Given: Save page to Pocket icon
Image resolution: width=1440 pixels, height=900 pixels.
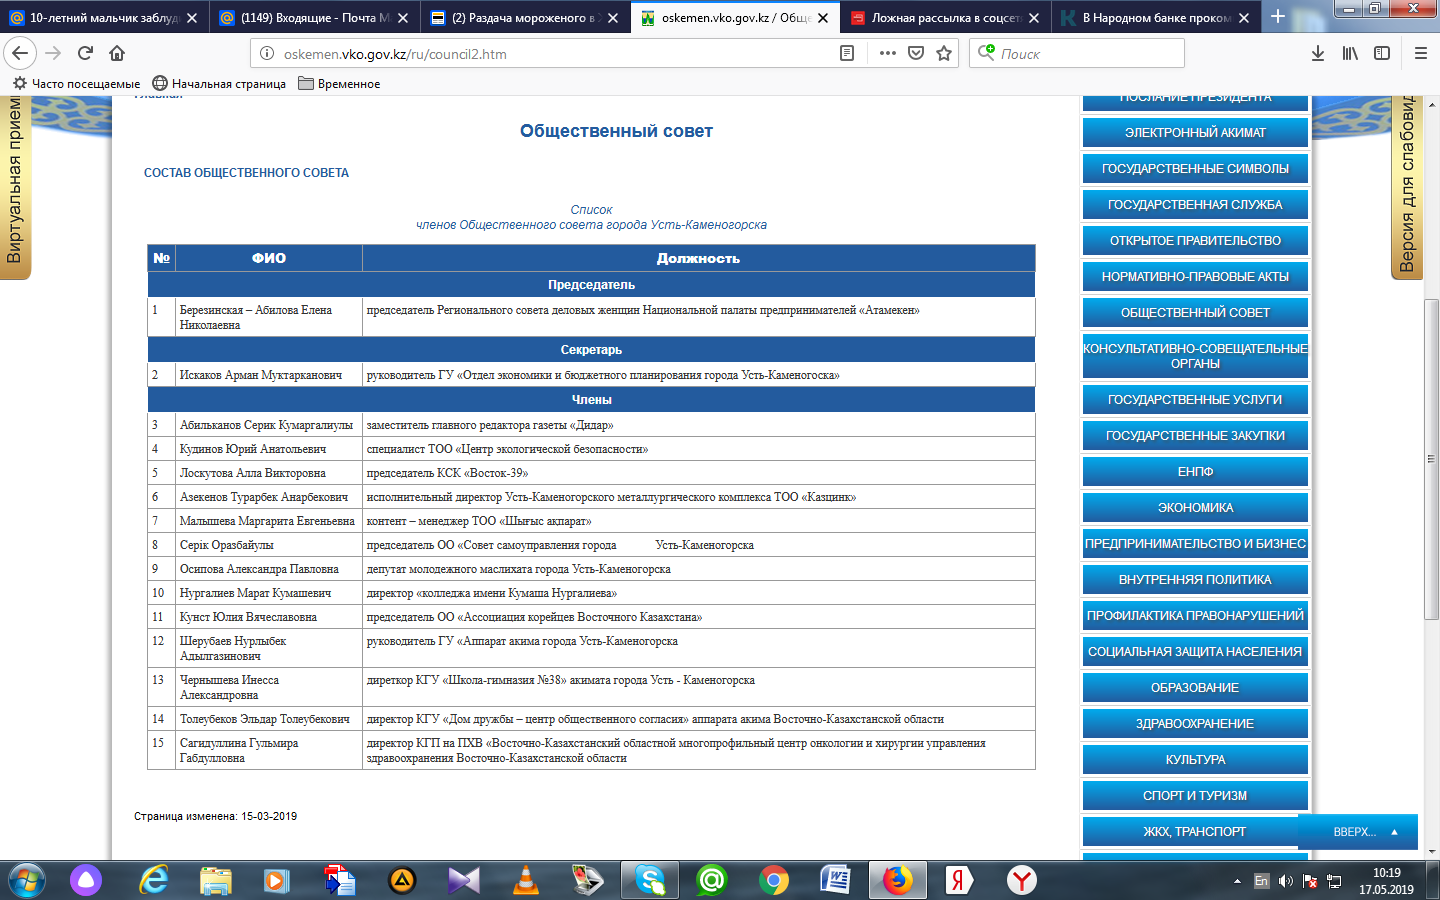Looking at the screenshot, I should pyautogui.click(x=915, y=53).
